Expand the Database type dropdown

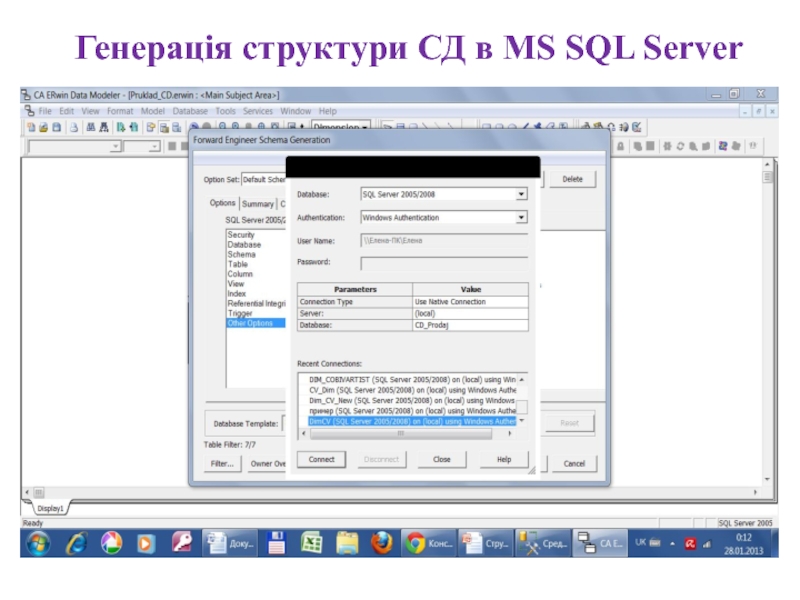521,195
